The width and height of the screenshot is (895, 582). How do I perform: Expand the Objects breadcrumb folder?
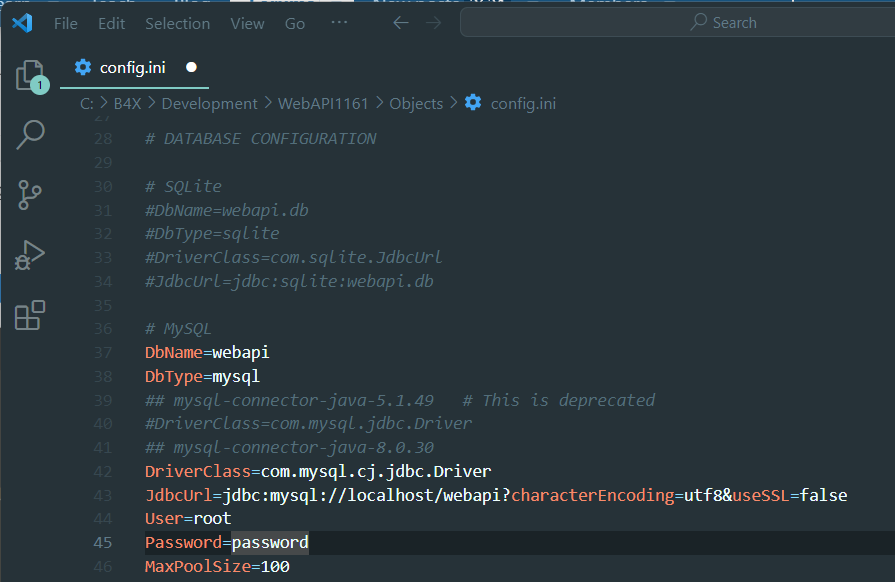click(x=416, y=103)
